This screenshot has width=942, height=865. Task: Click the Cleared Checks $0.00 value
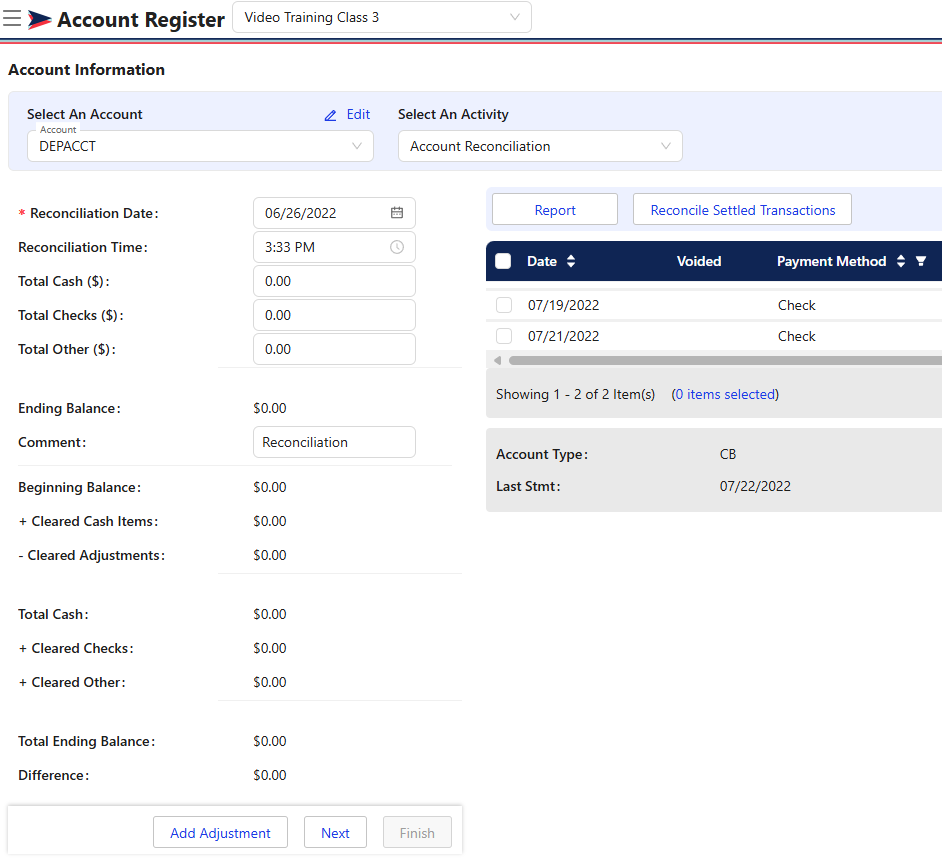coord(270,648)
